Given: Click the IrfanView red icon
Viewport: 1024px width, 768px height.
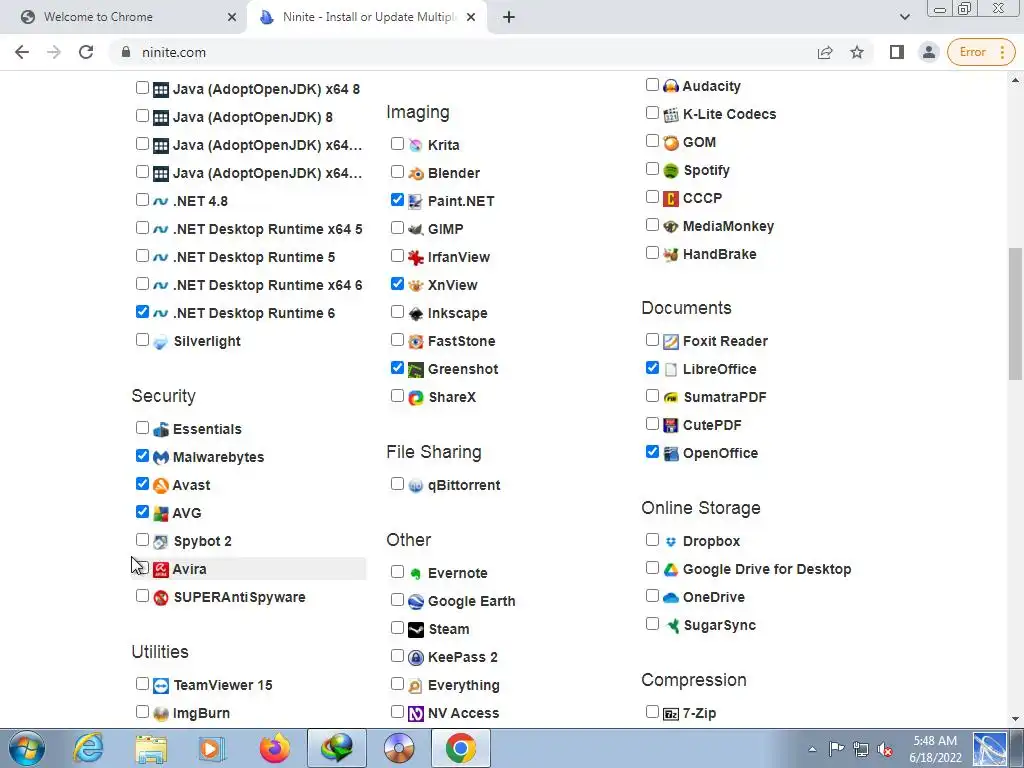Looking at the screenshot, I should click(416, 257).
